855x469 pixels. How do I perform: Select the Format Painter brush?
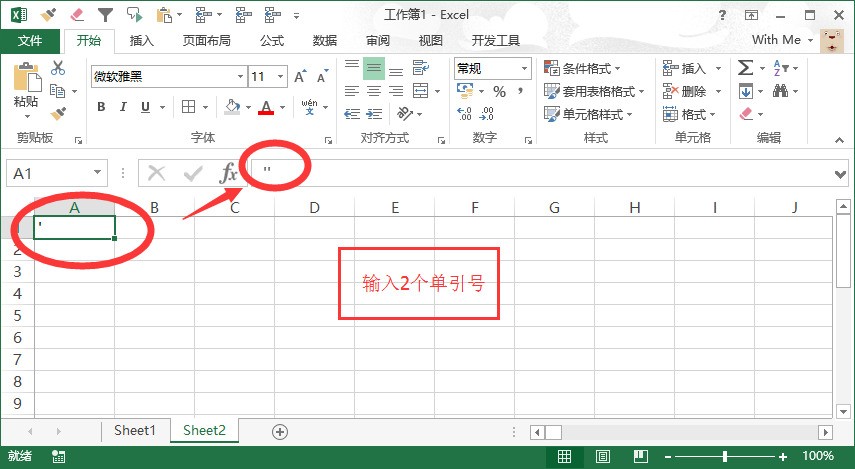pos(58,113)
